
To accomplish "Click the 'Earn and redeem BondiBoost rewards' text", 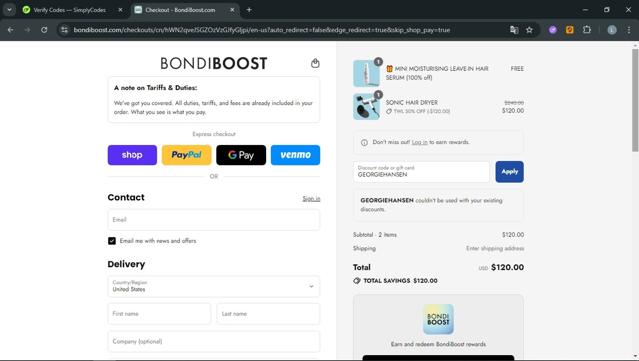I will click(438, 344).
